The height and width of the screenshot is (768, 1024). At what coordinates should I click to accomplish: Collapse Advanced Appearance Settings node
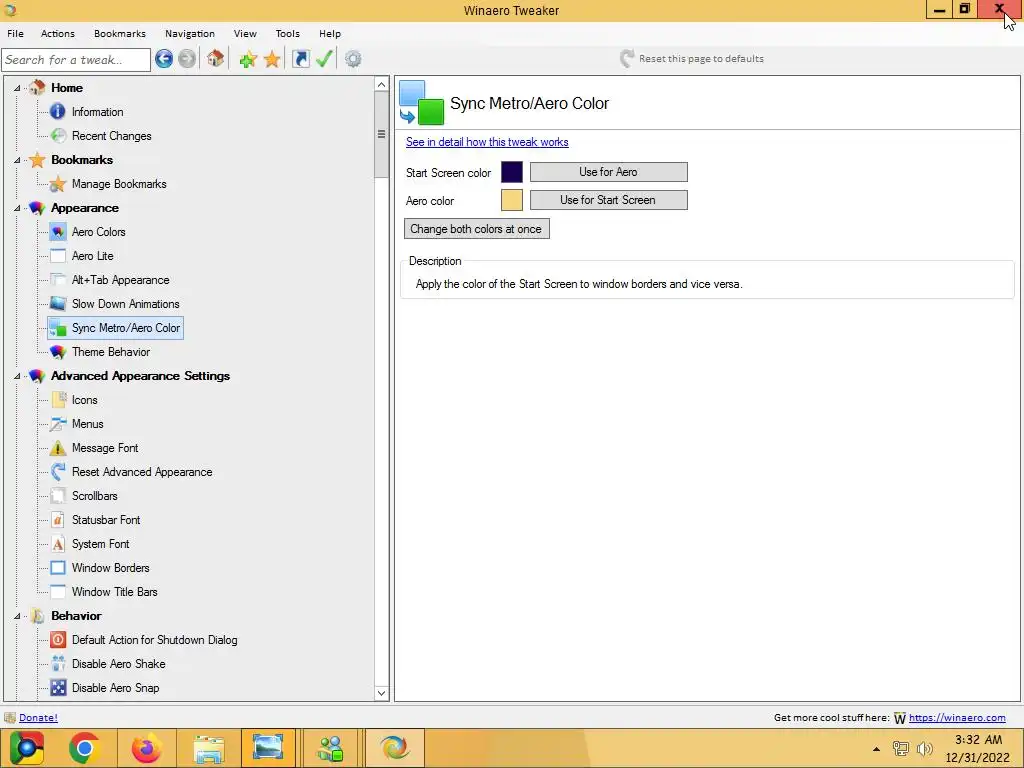[18, 376]
